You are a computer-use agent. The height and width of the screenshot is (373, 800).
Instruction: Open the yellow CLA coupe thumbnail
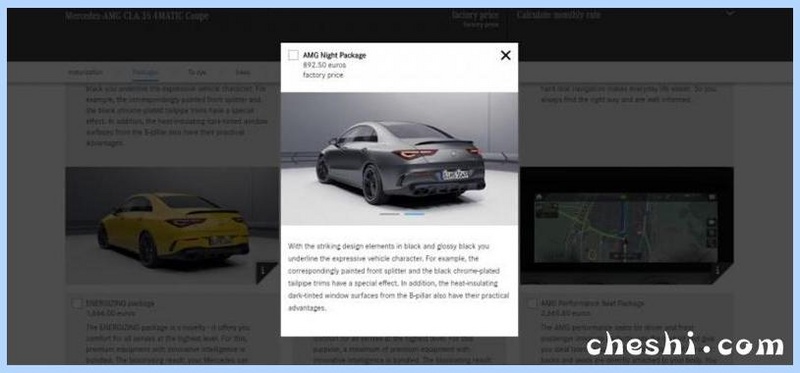point(172,226)
